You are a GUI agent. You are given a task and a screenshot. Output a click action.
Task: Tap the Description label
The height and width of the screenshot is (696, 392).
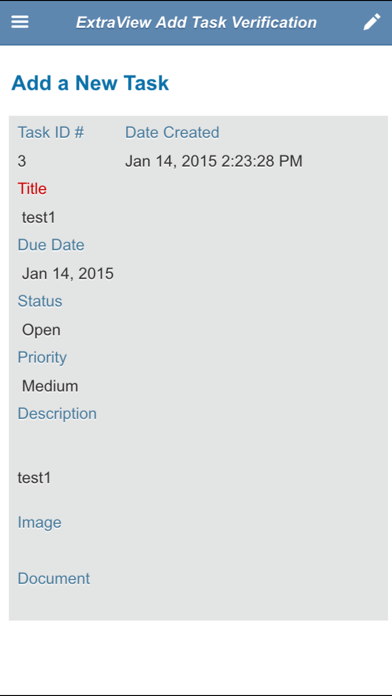57,414
